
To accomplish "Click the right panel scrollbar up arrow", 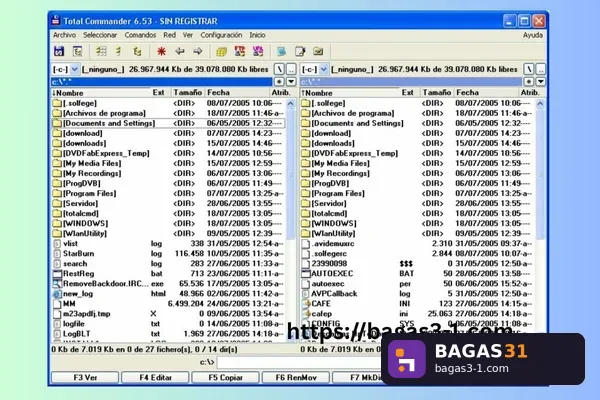I will tap(540, 103).
